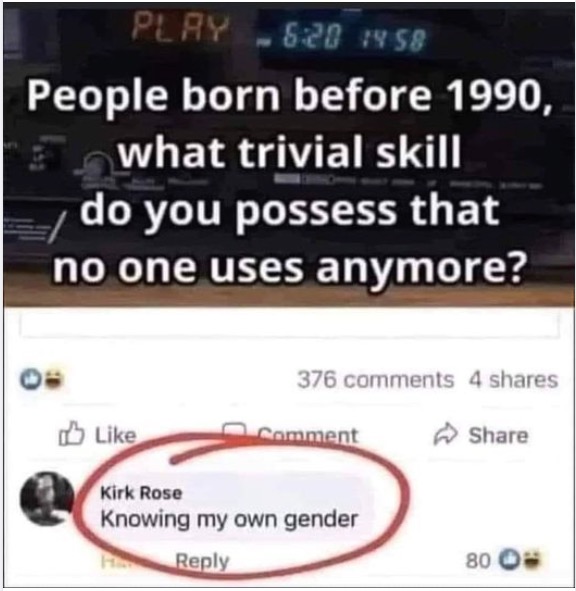The height and width of the screenshot is (591, 576).
Task: Open the 376 comments link
Action: [x=375, y=379]
